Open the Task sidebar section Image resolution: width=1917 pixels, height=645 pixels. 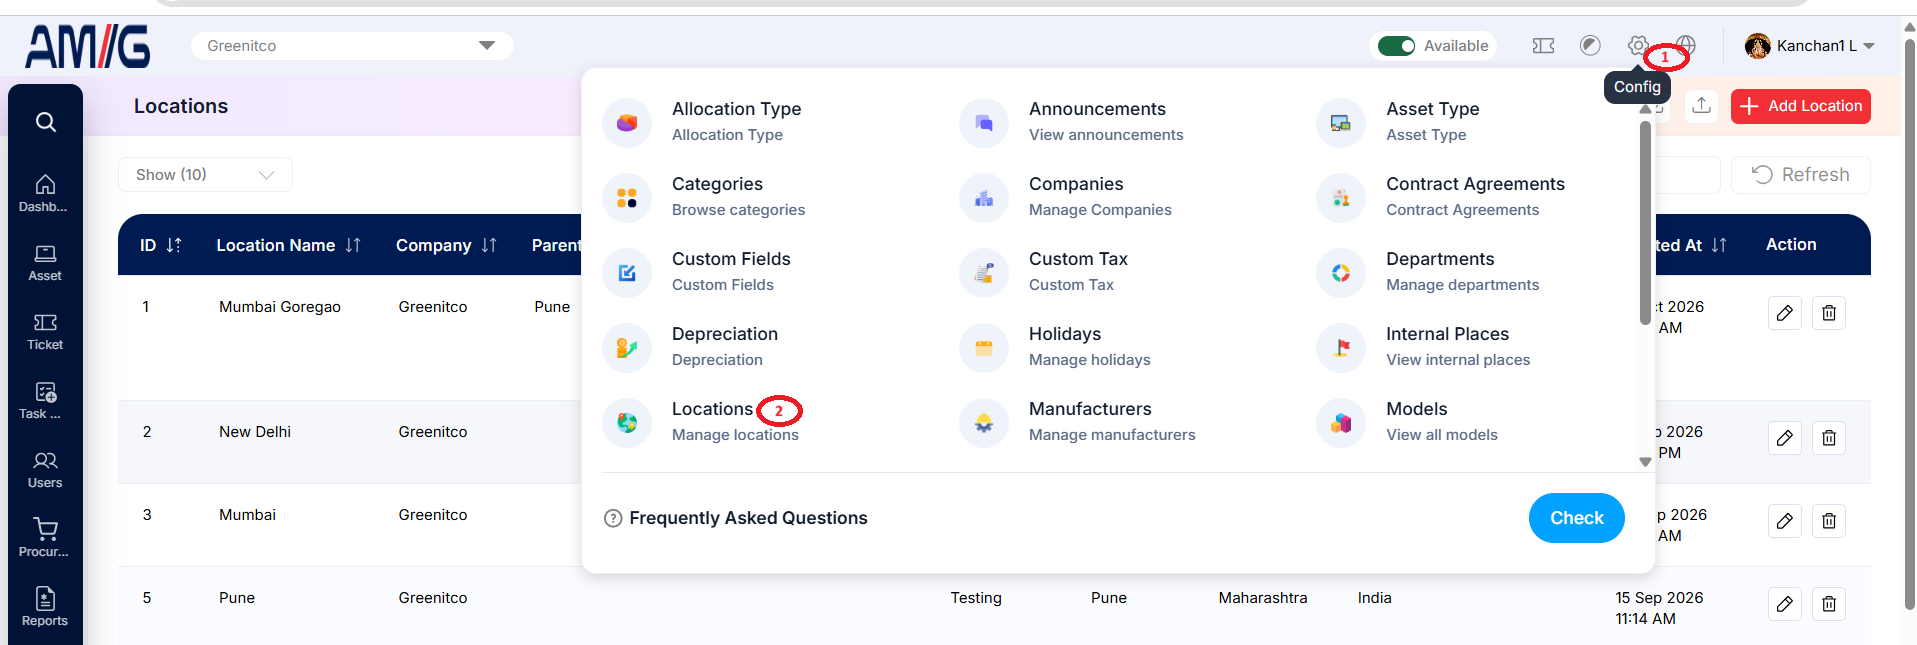click(45, 400)
